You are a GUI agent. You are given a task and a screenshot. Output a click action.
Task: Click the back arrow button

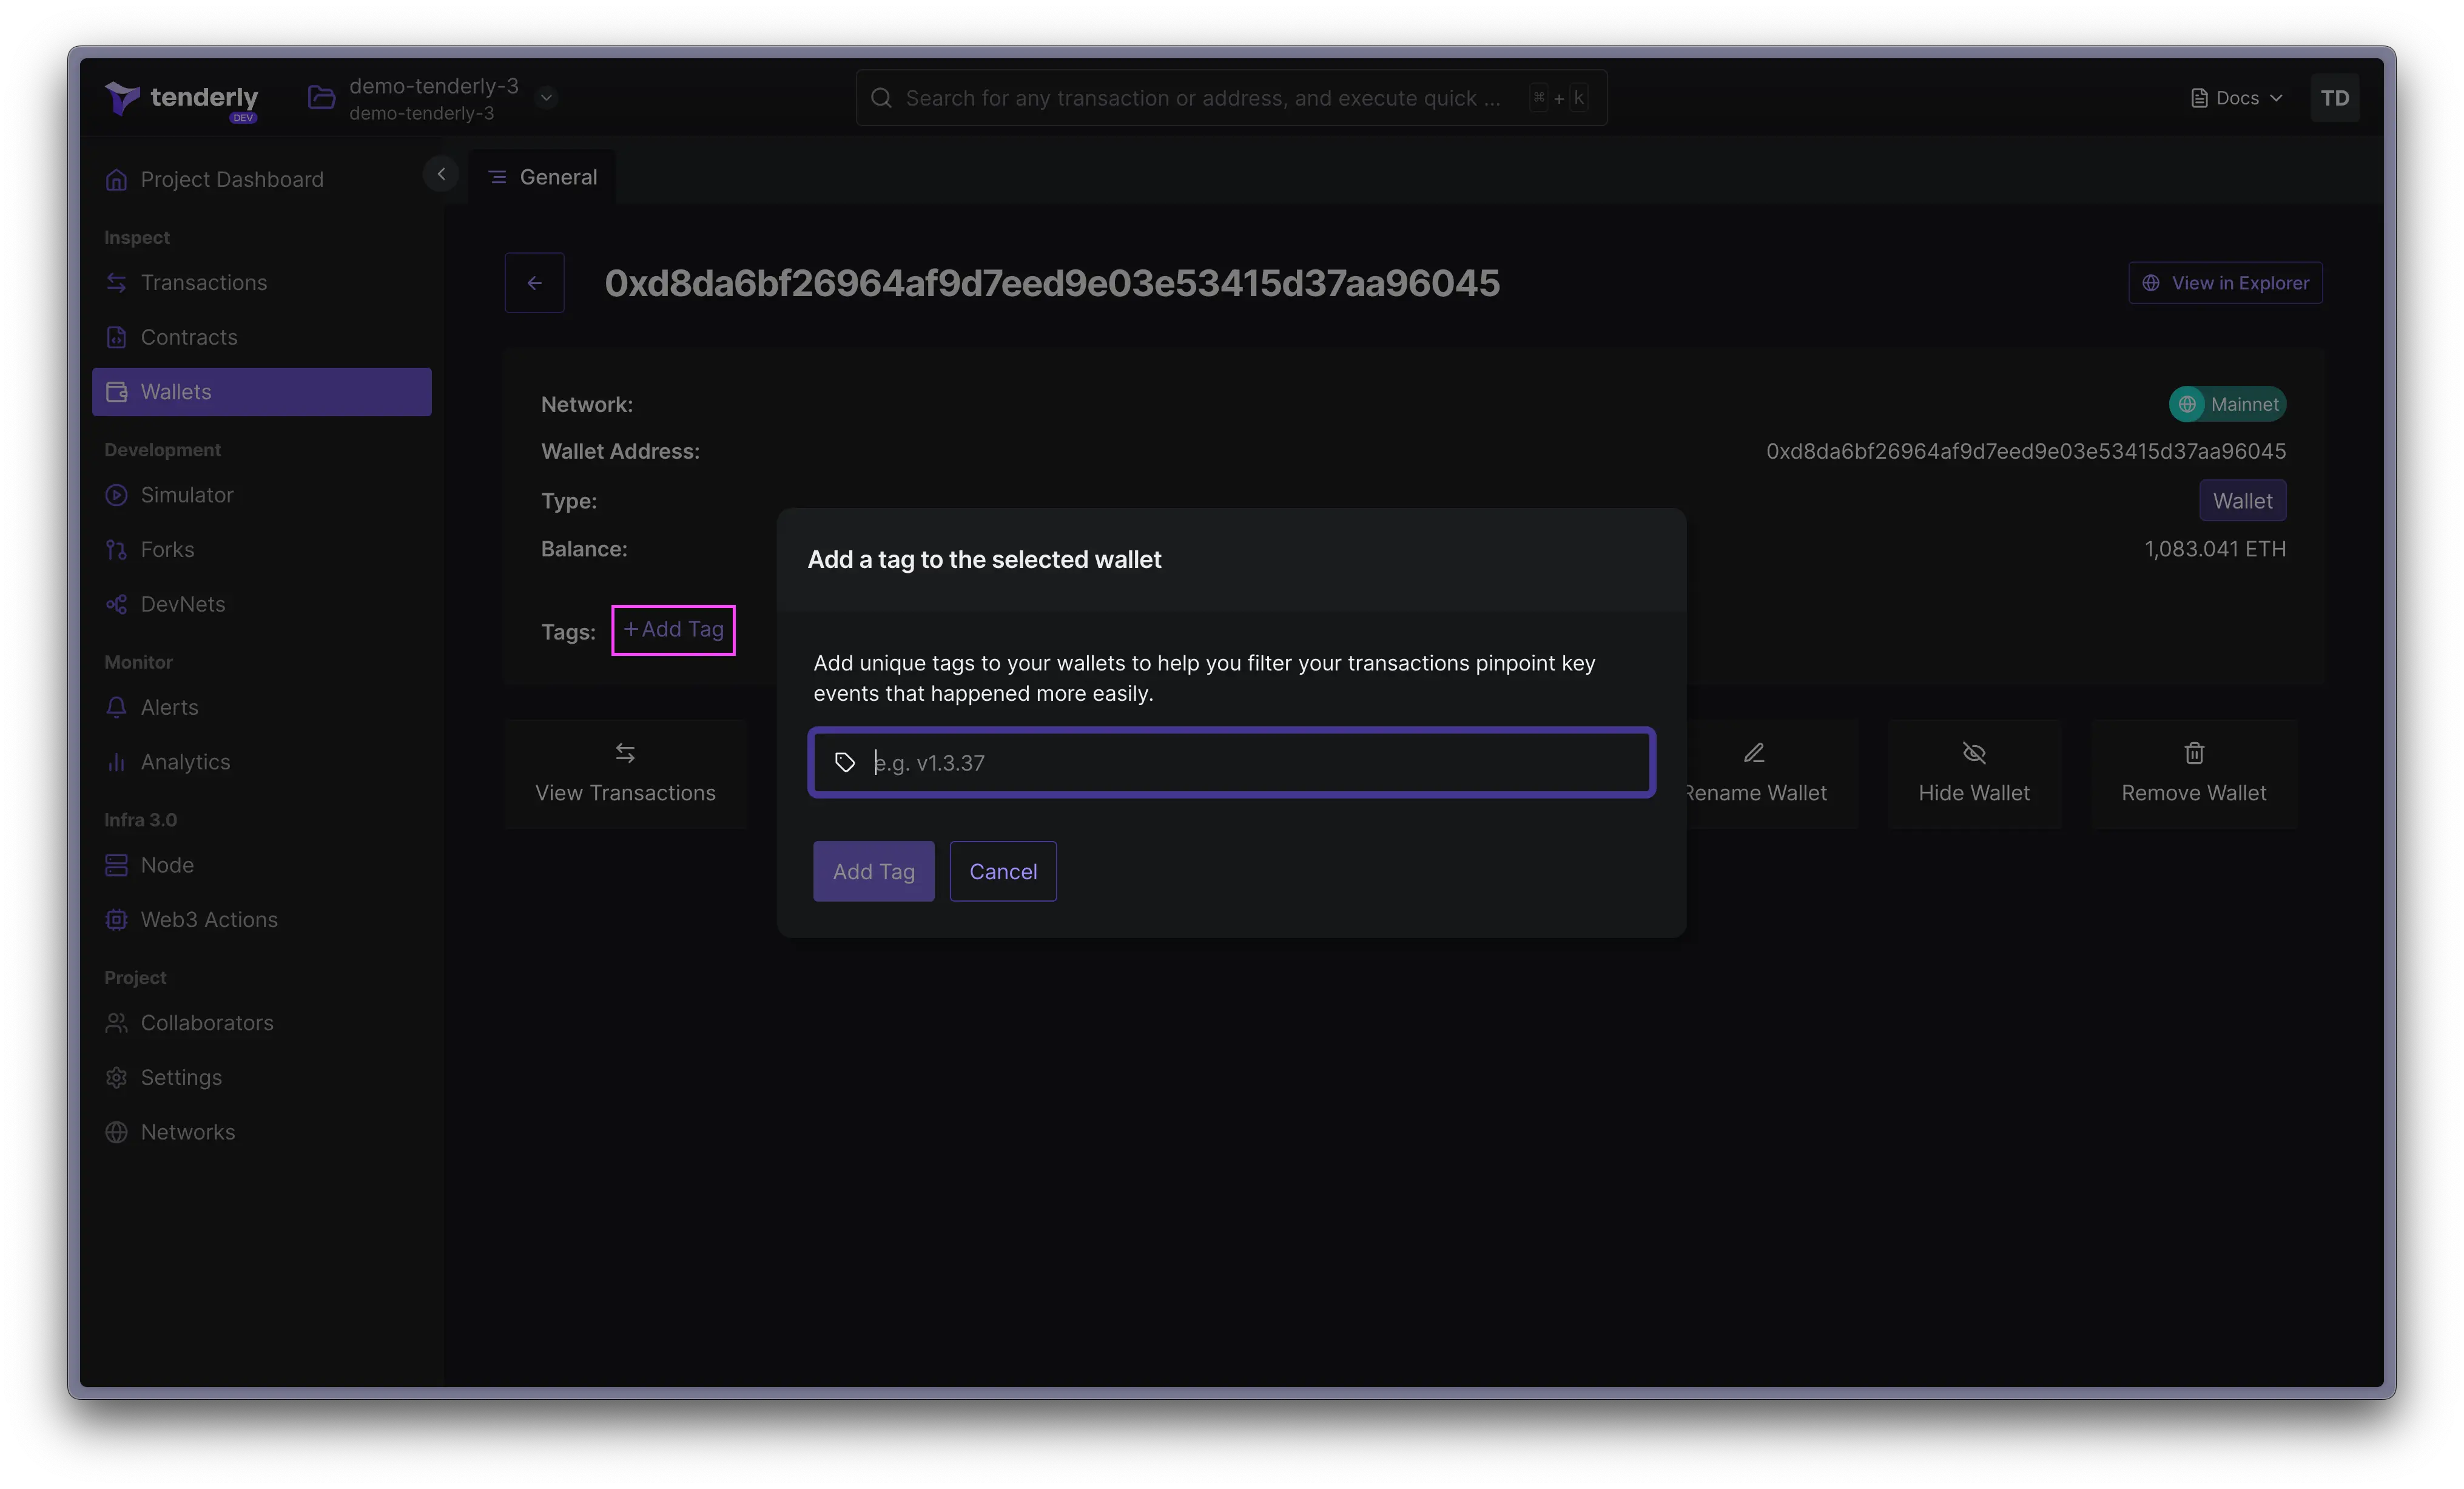[x=534, y=283]
